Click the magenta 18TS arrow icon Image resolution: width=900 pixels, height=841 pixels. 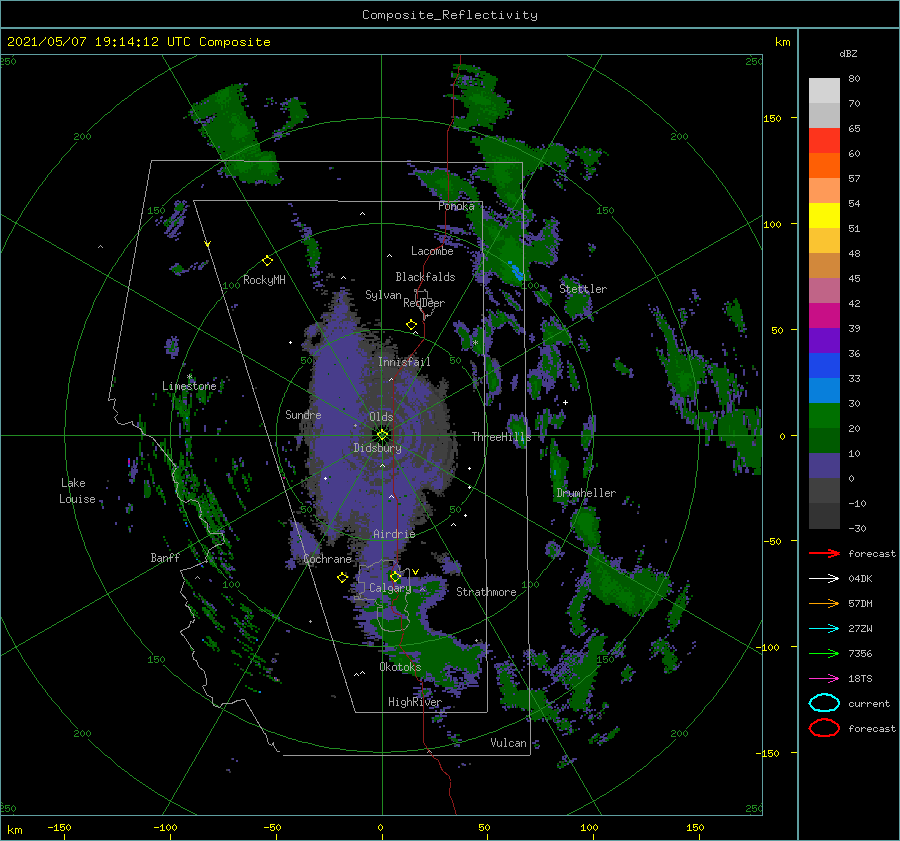824,679
